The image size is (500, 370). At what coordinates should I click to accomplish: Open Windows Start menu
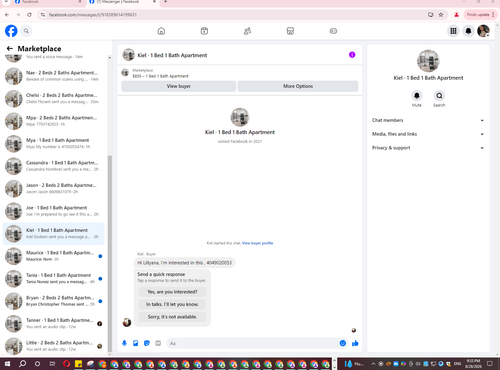[x=7, y=364]
